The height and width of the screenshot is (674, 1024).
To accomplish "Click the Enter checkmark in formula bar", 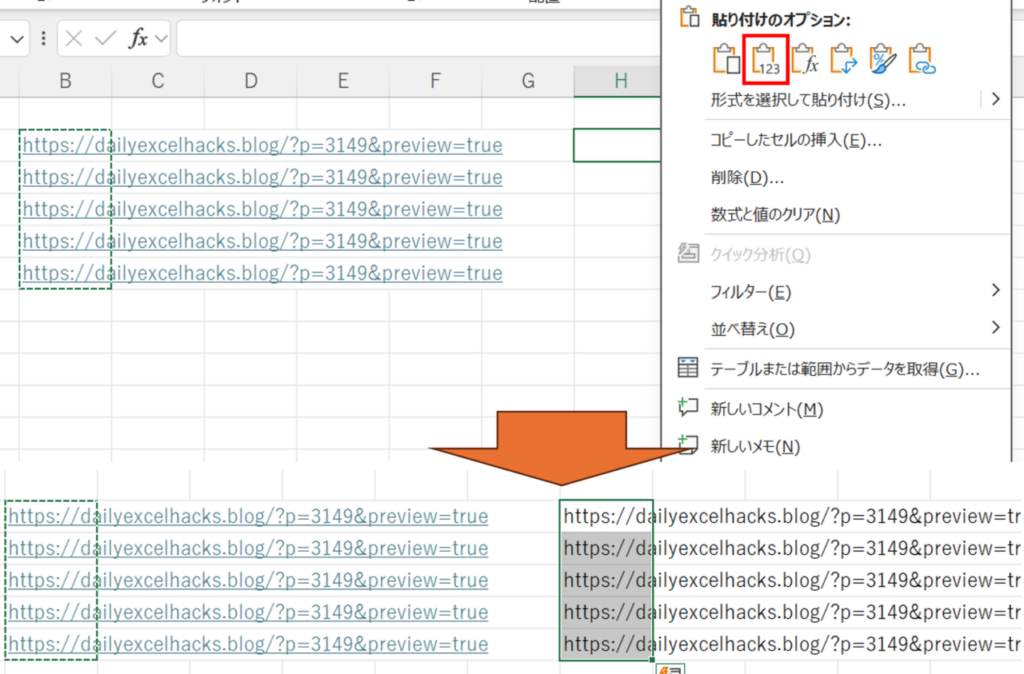I will [105, 39].
